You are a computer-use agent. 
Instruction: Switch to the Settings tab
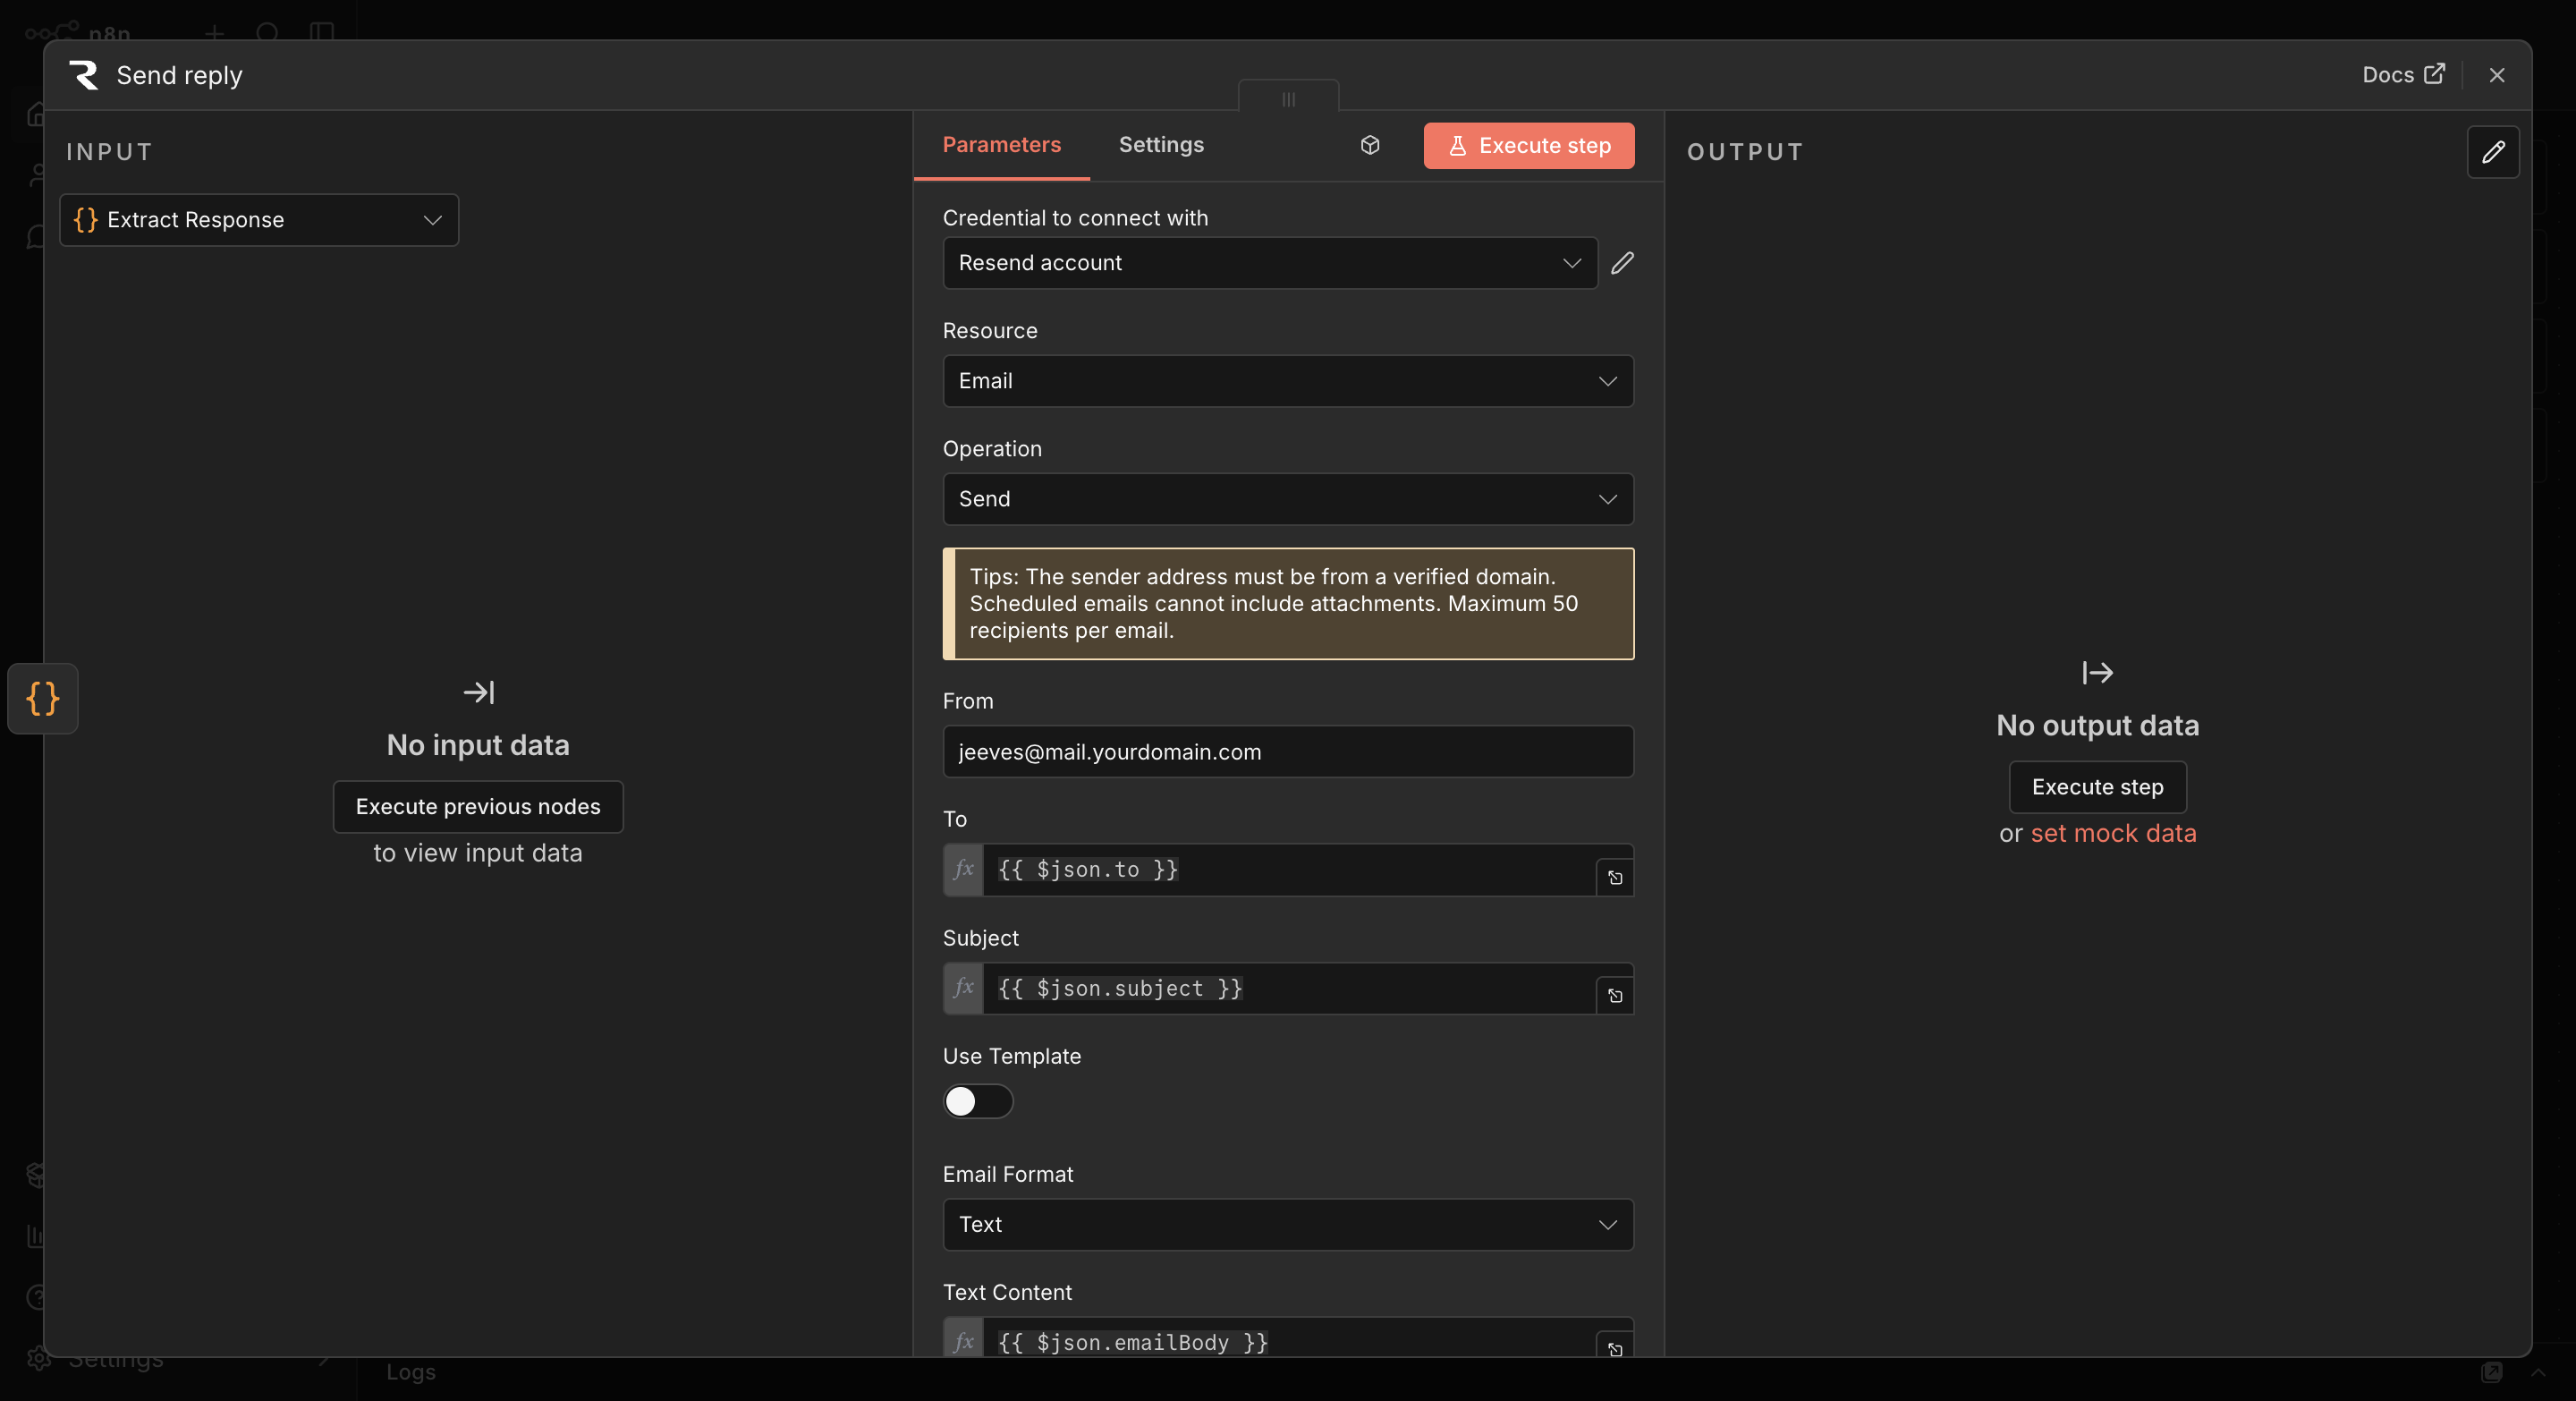pyautogui.click(x=1160, y=145)
